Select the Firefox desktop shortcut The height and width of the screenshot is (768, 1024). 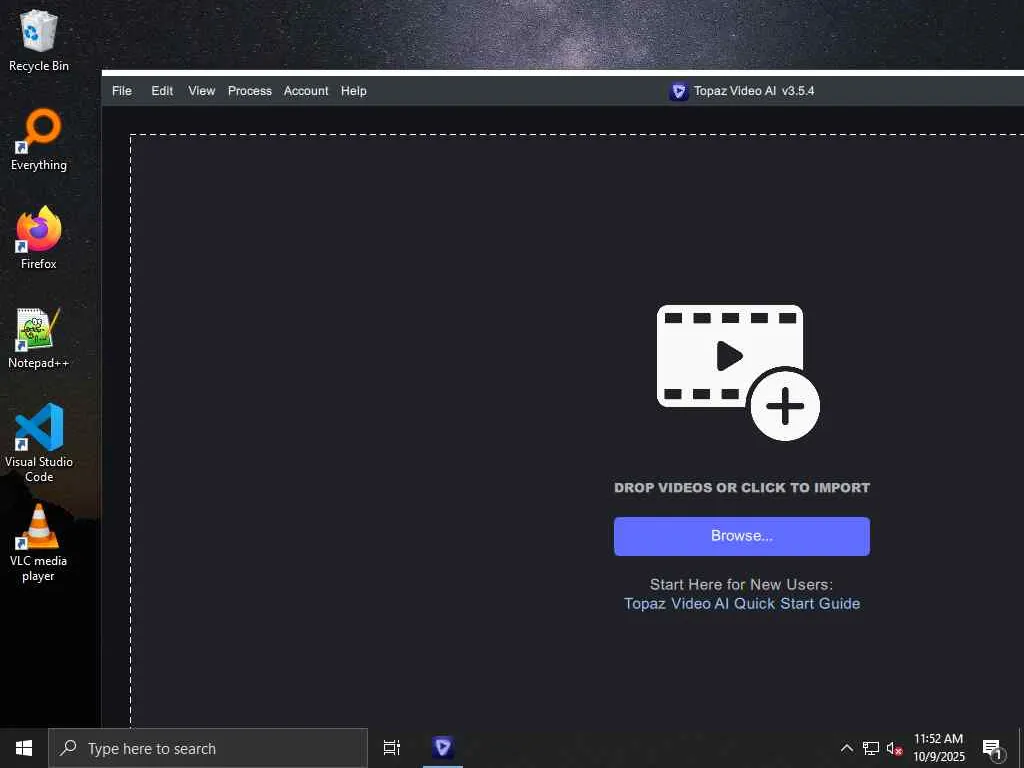pyautogui.click(x=39, y=238)
